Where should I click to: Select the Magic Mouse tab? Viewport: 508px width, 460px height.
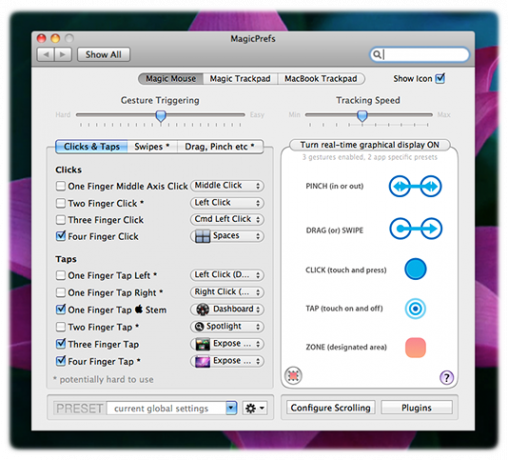(171, 79)
